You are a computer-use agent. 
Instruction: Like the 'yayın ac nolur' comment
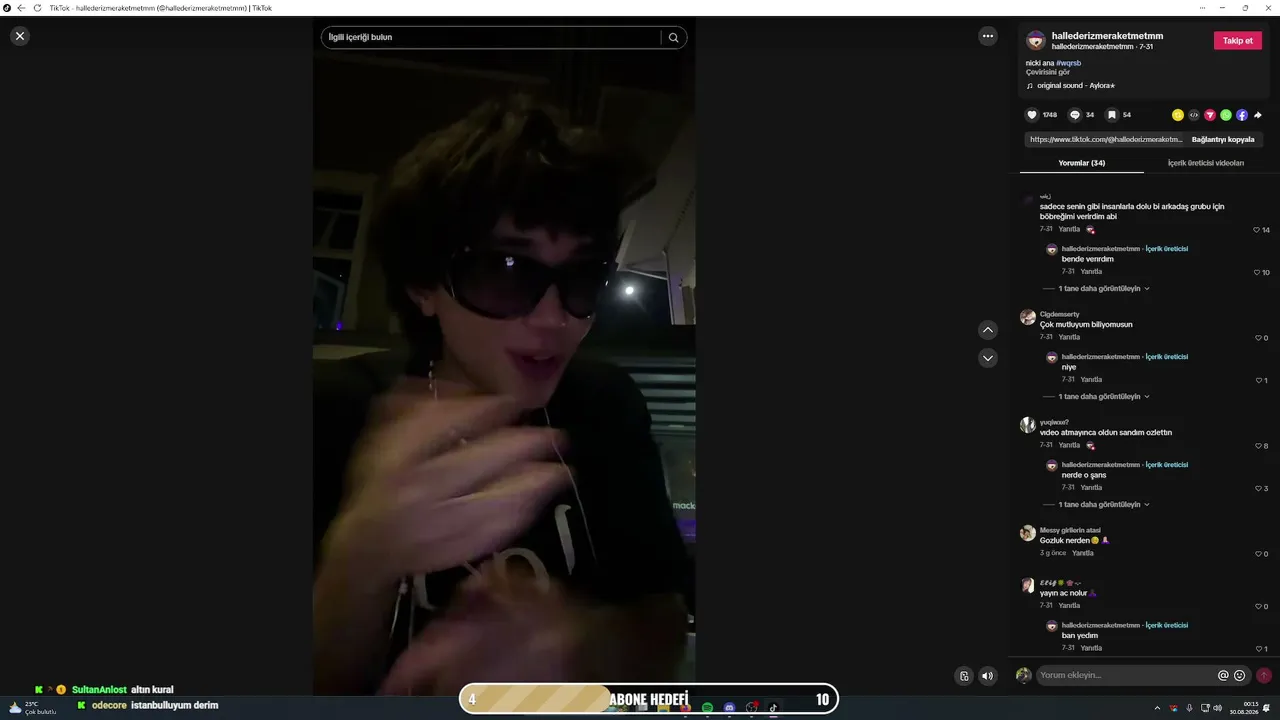click(1259, 607)
